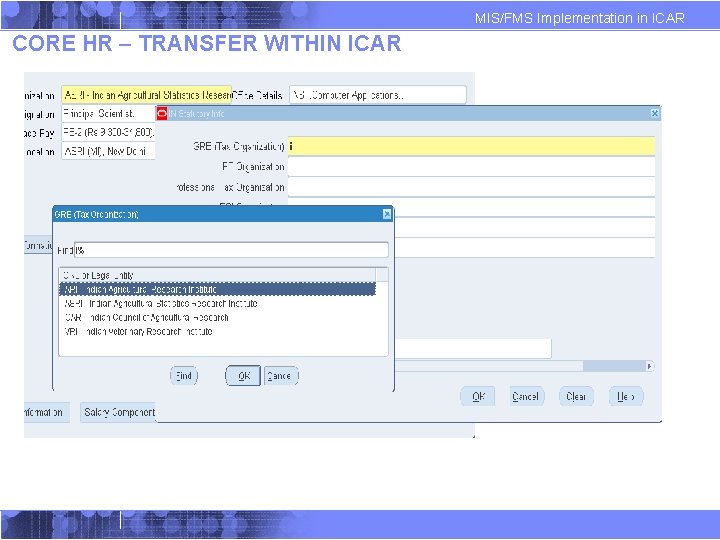Click the Find search field containing %

(231, 250)
